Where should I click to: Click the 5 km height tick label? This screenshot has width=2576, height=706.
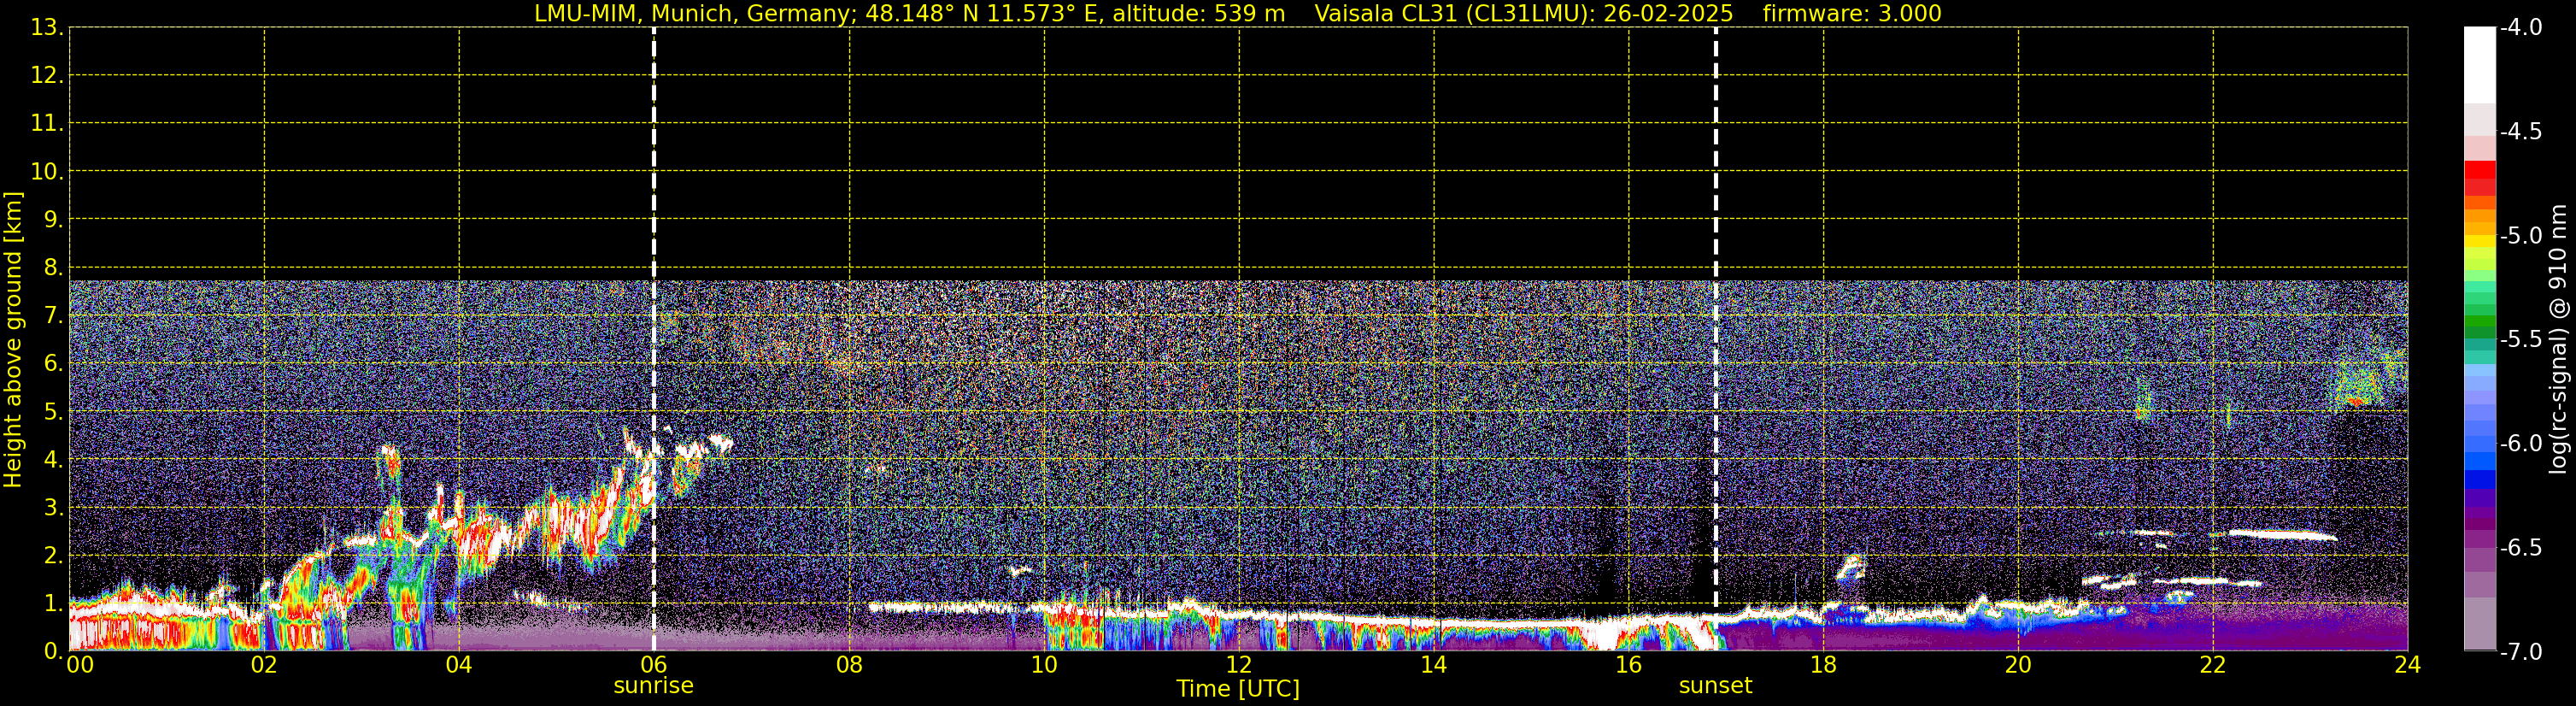tap(51, 412)
